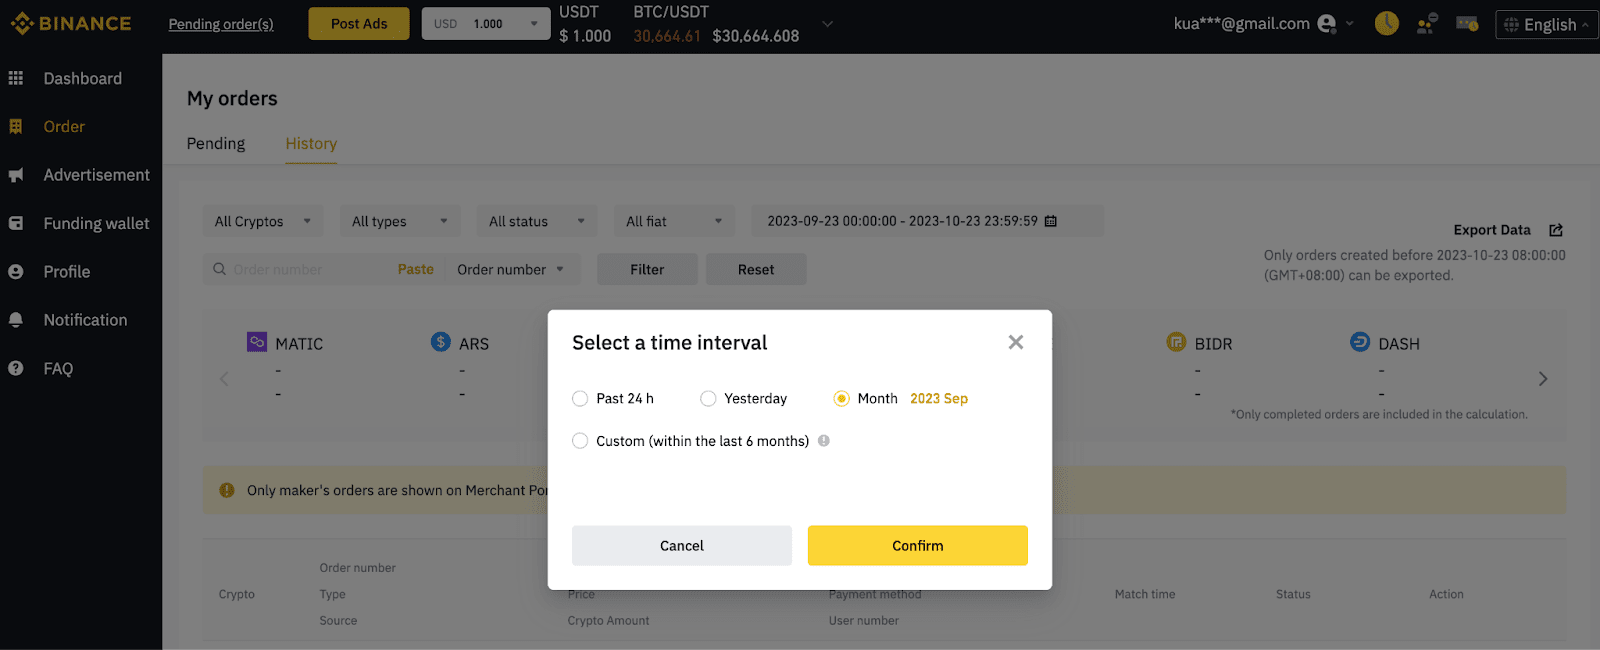The width and height of the screenshot is (1600, 650).
Task: Expand the All Cryptos dropdown
Action: point(262,221)
